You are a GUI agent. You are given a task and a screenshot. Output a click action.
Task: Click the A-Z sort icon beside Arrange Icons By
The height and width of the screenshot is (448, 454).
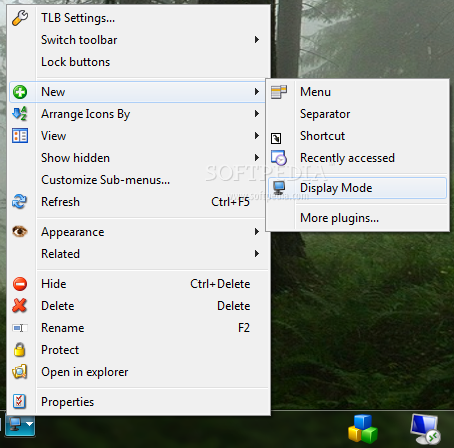click(20, 114)
